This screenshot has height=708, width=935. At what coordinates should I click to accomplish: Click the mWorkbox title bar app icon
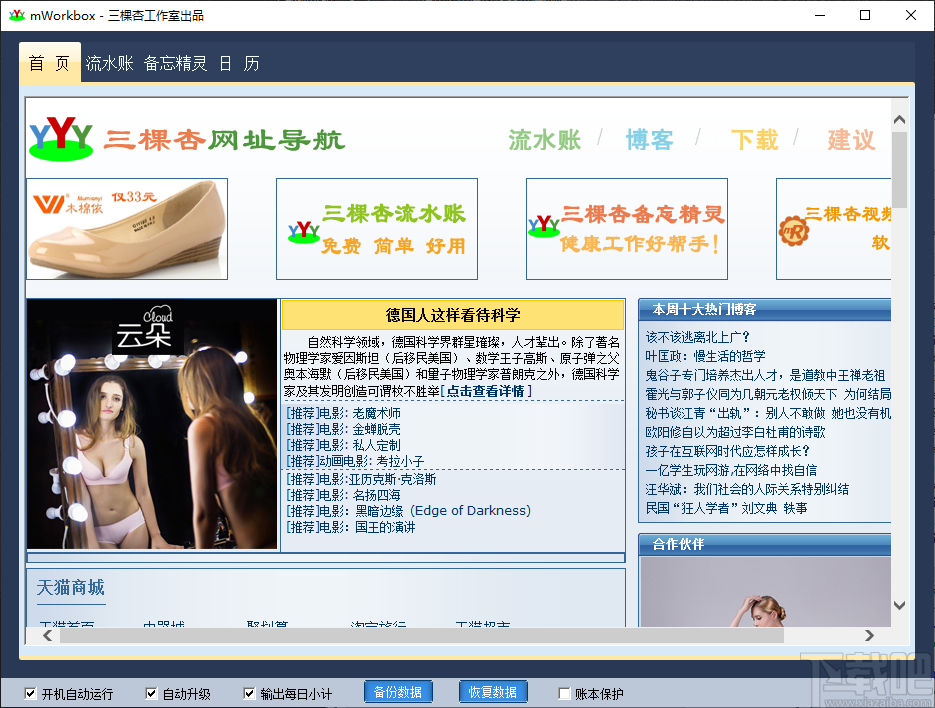[x=17, y=15]
